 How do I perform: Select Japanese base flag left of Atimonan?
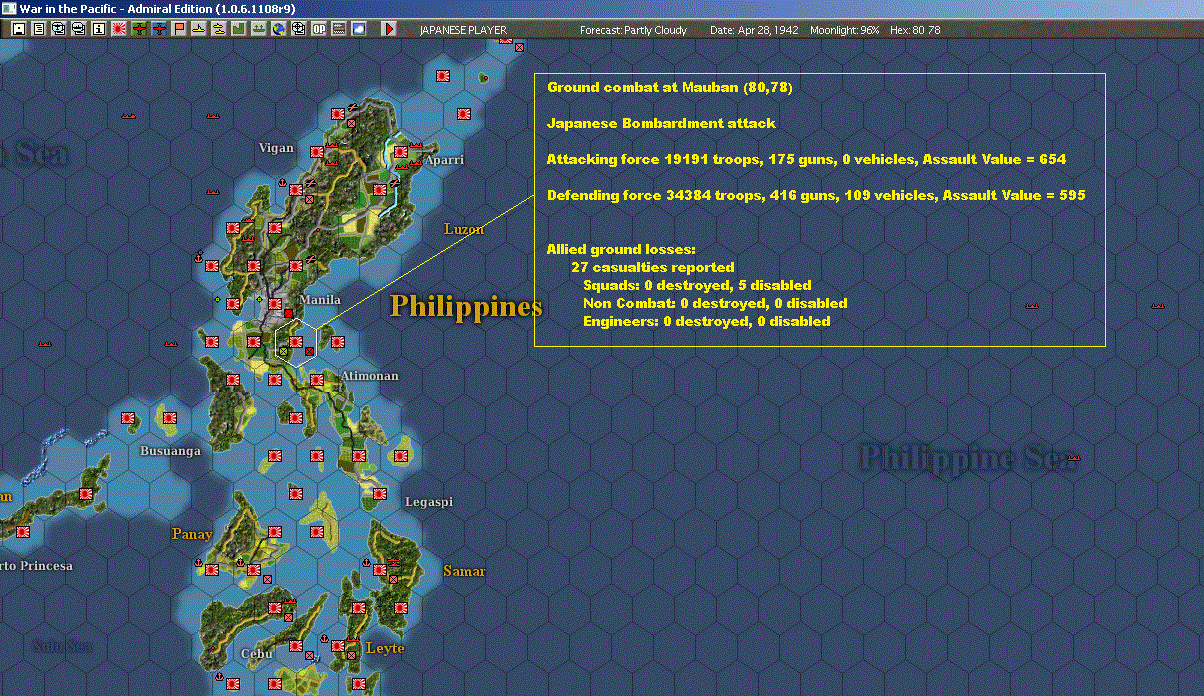(317, 380)
